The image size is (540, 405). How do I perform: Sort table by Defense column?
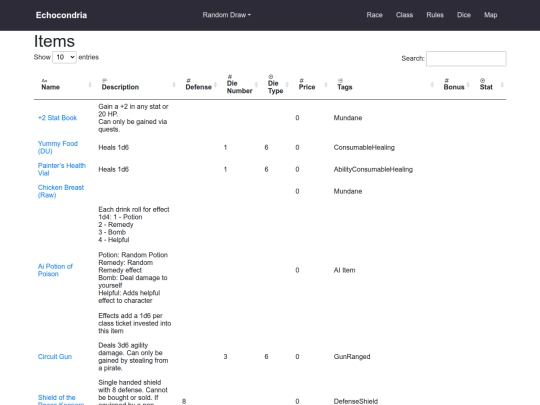pos(199,85)
